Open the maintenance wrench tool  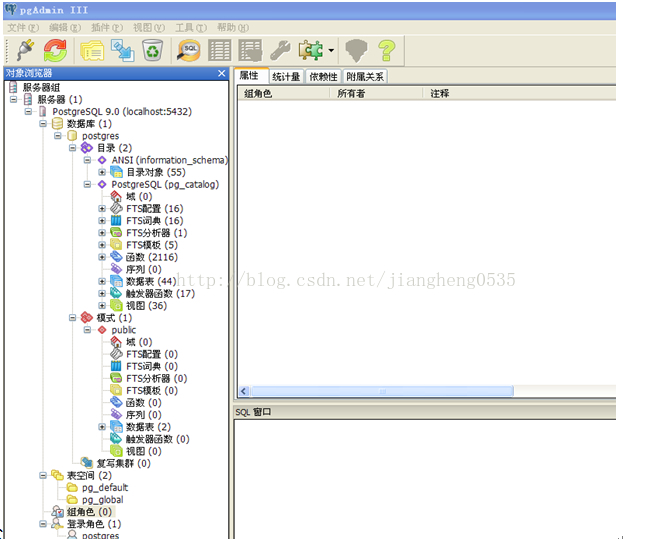[280, 51]
